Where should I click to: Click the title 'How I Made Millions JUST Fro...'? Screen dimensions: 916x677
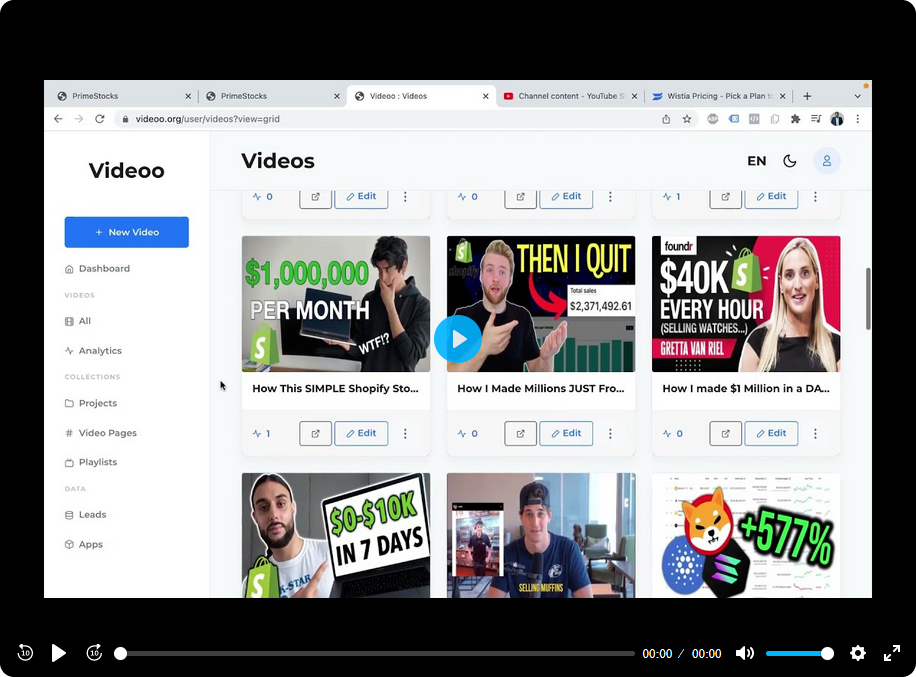[541, 388]
